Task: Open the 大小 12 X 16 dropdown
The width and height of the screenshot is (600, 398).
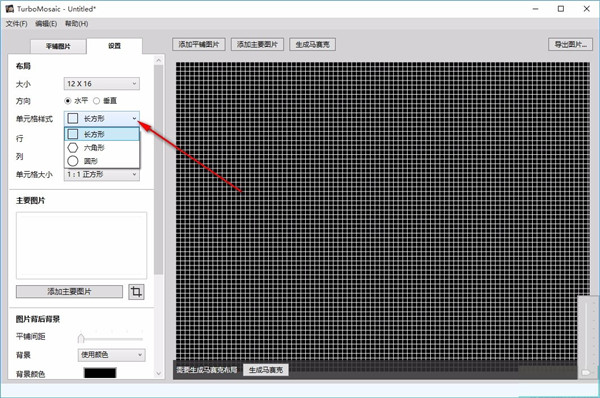Action: 102,84
